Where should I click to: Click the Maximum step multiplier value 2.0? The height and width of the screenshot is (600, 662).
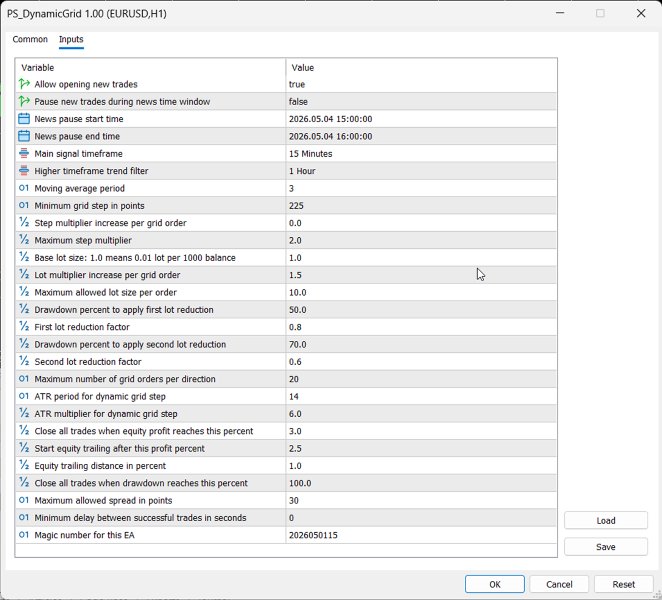tap(295, 240)
